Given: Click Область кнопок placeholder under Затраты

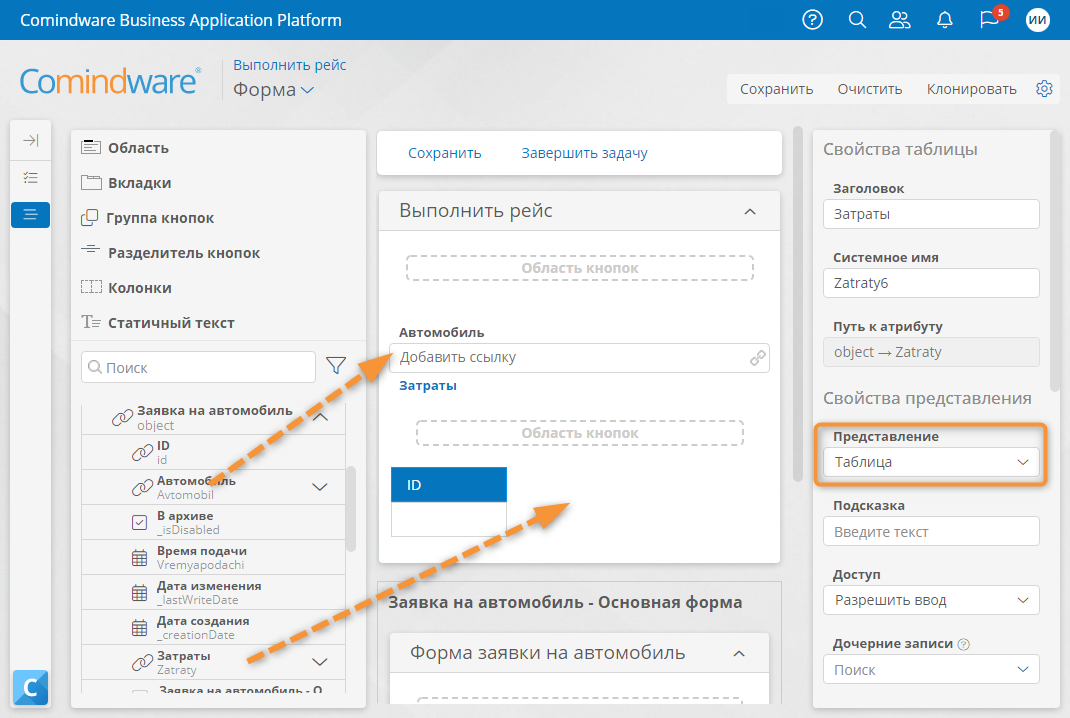Looking at the screenshot, I should tap(579, 433).
